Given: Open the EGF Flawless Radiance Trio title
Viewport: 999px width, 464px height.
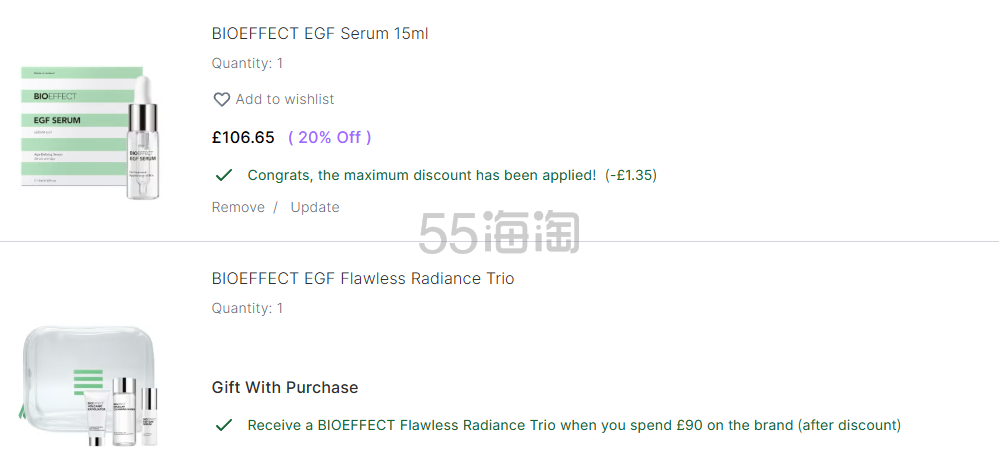Looking at the screenshot, I should tap(363, 279).
